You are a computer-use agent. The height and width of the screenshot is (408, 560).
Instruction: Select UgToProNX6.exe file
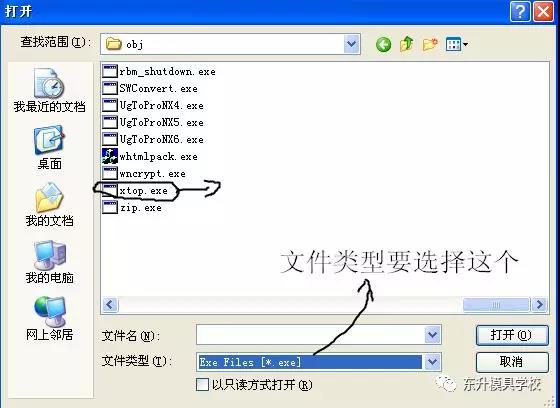(153, 139)
